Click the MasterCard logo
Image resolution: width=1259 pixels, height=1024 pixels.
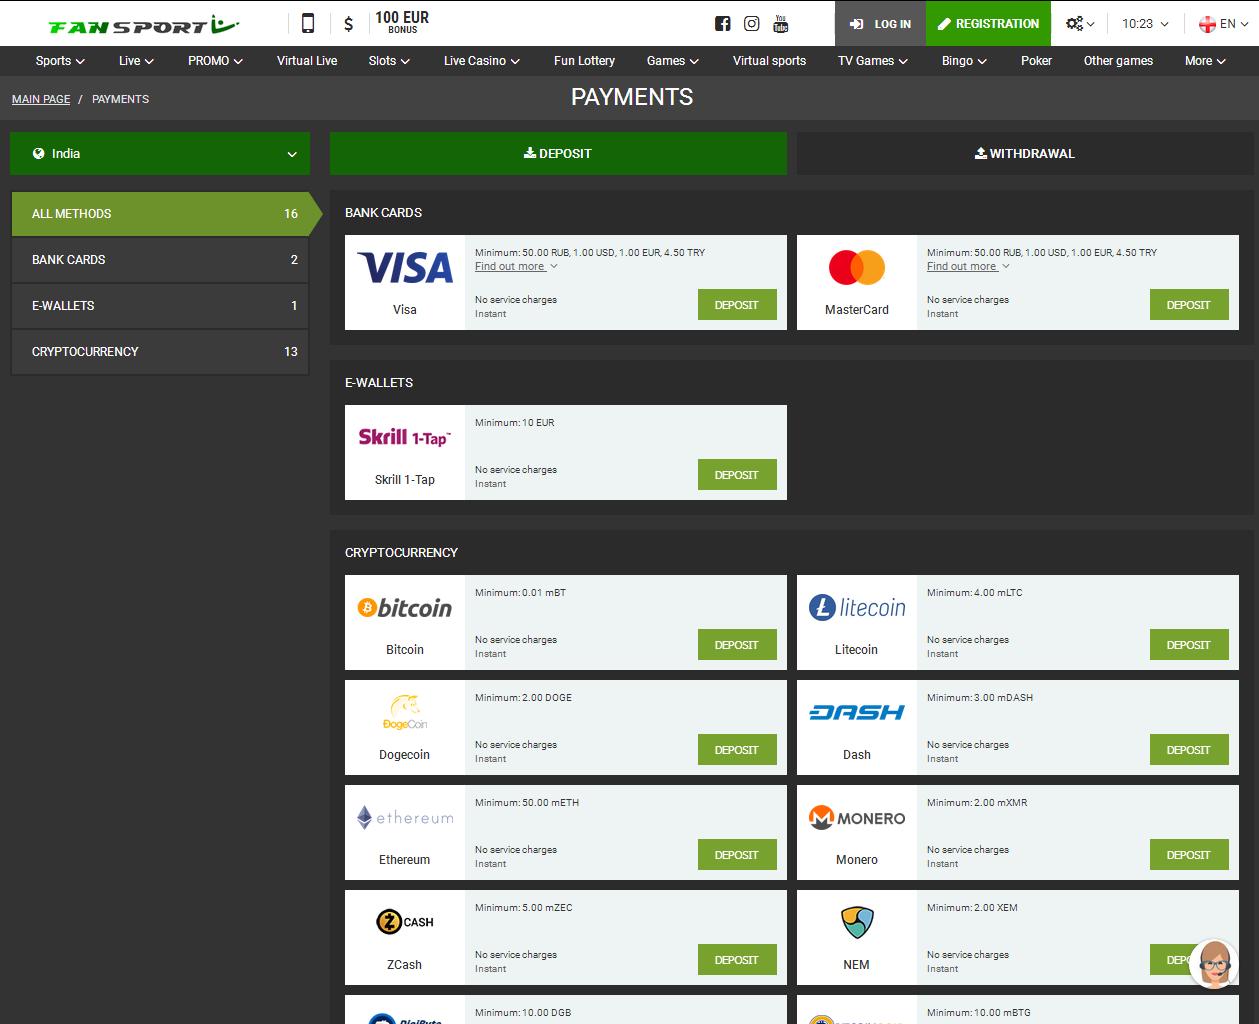coord(857,268)
